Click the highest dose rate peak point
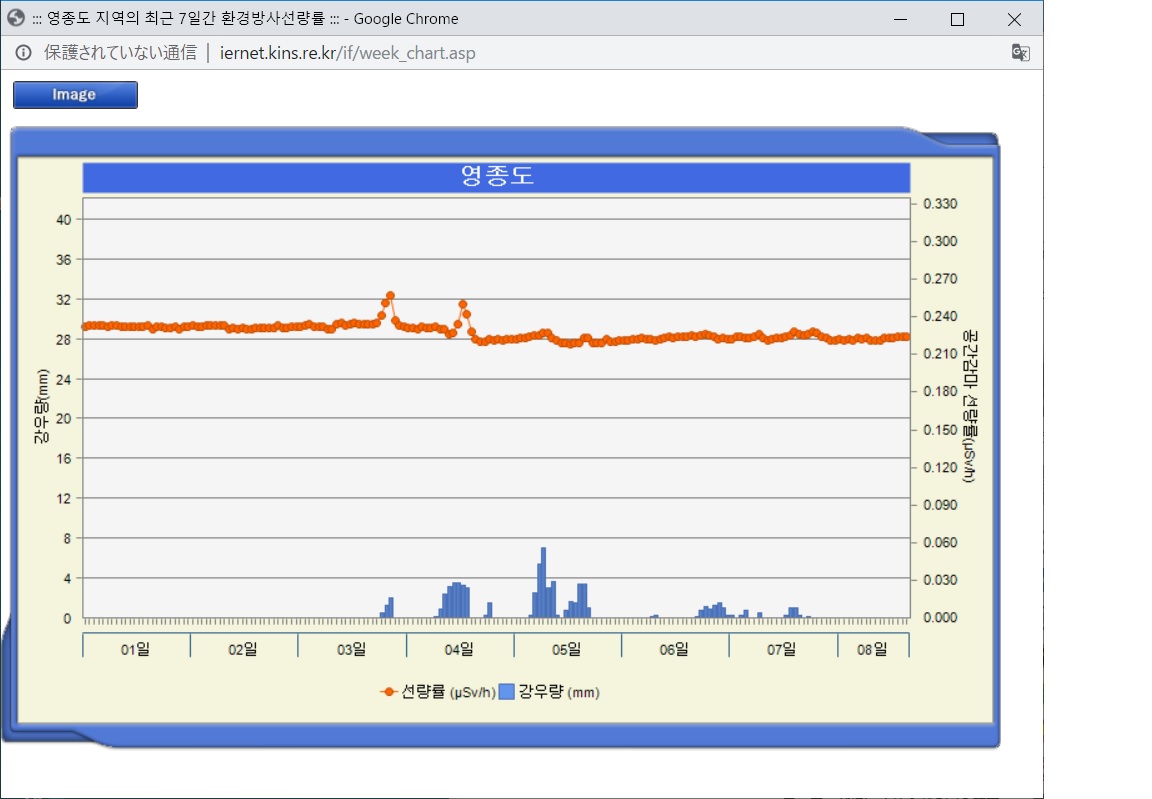Image resolution: width=1152 pixels, height=799 pixels. click(390, 296)
